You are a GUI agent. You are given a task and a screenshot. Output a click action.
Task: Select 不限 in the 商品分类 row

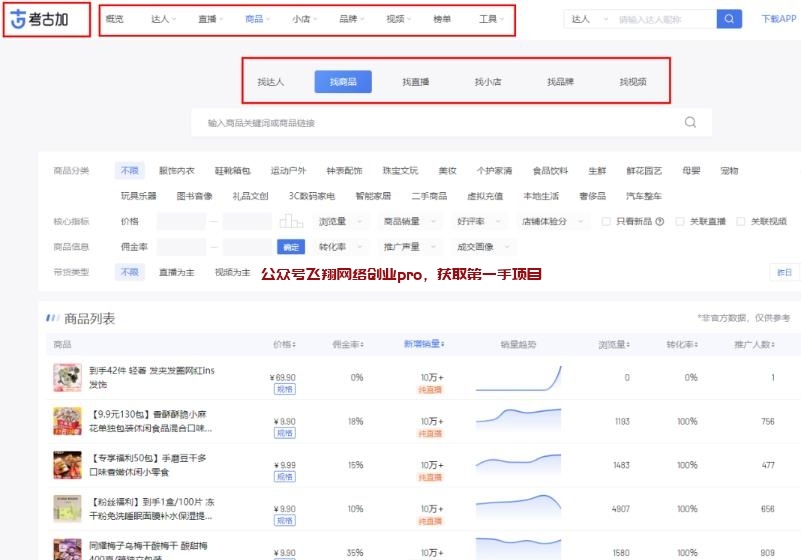pos(130,171)
